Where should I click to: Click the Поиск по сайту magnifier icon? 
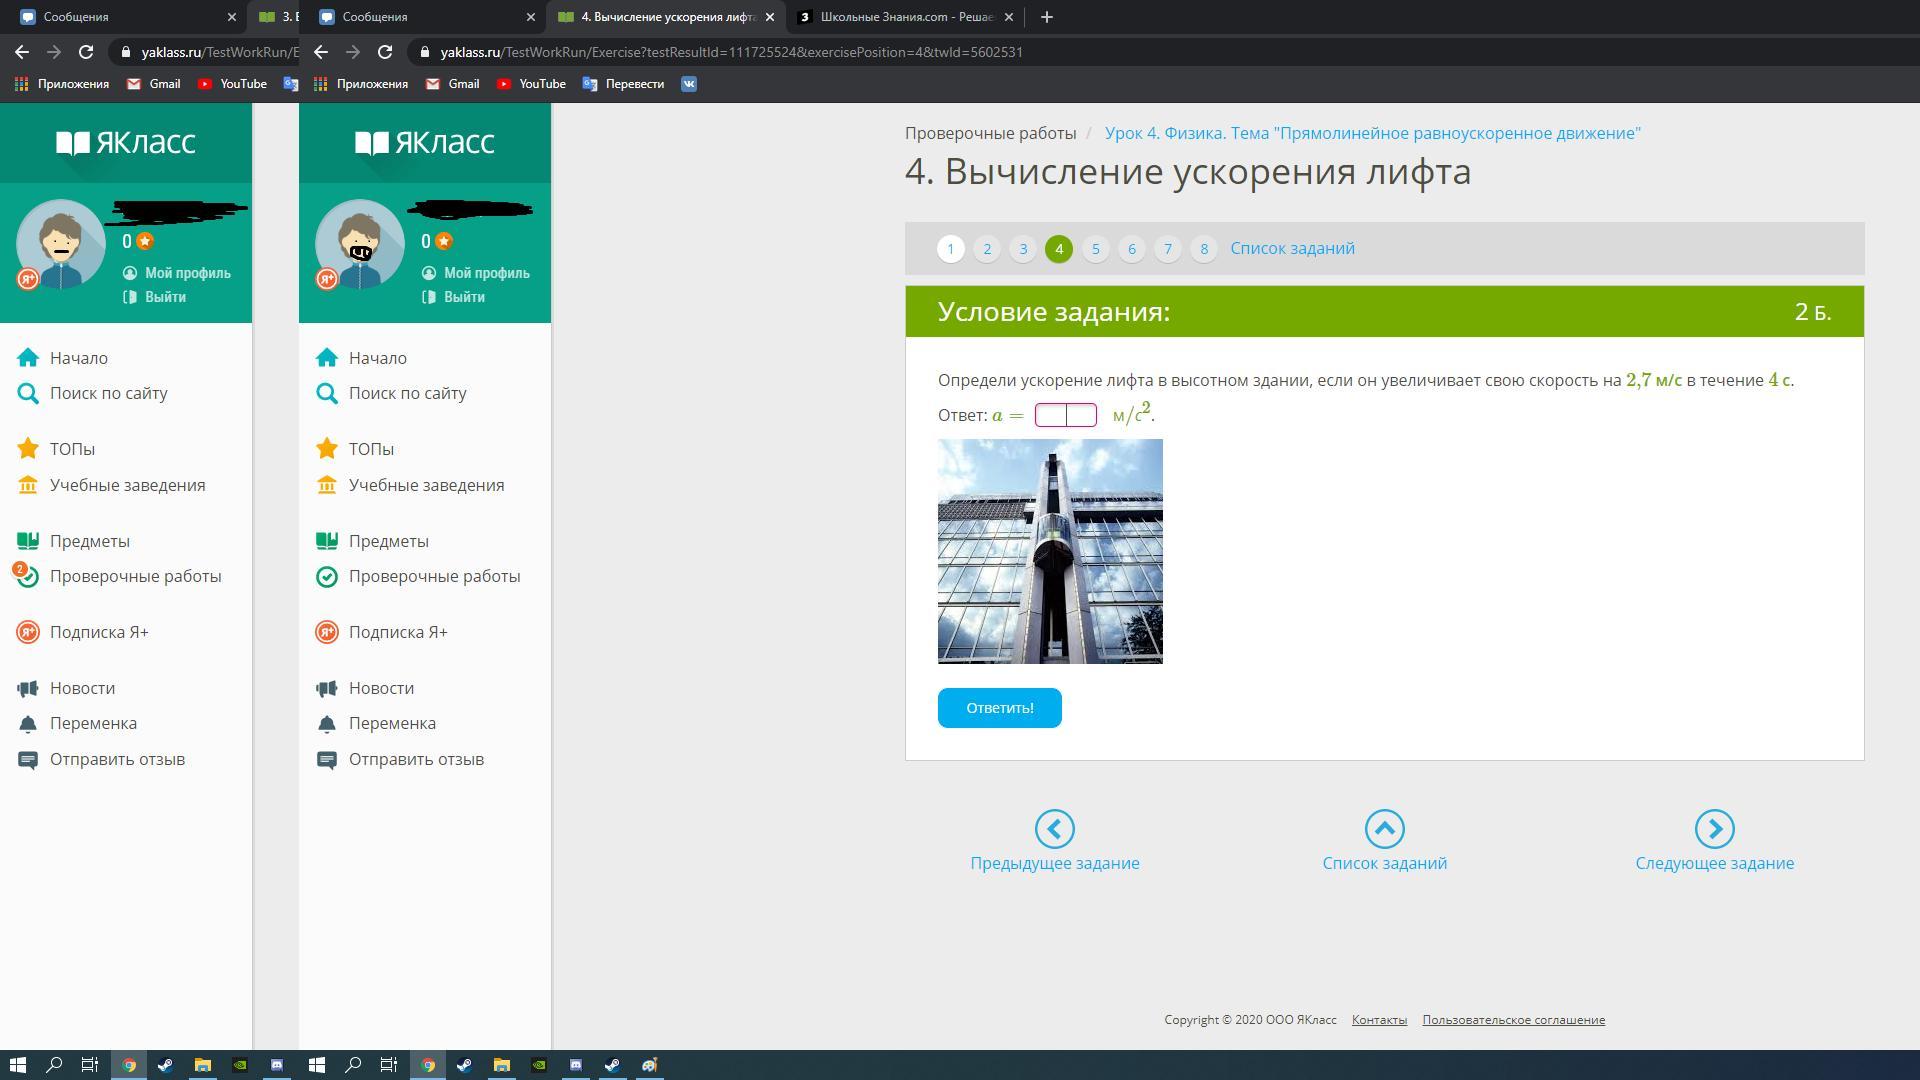(327, 394)
